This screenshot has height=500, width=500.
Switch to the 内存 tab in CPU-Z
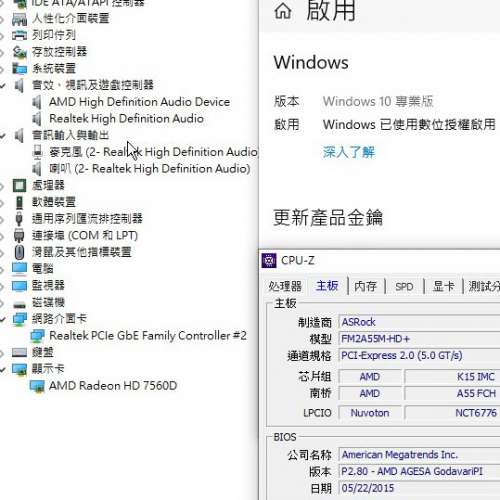pyautogui.click(x=365, y=286)
